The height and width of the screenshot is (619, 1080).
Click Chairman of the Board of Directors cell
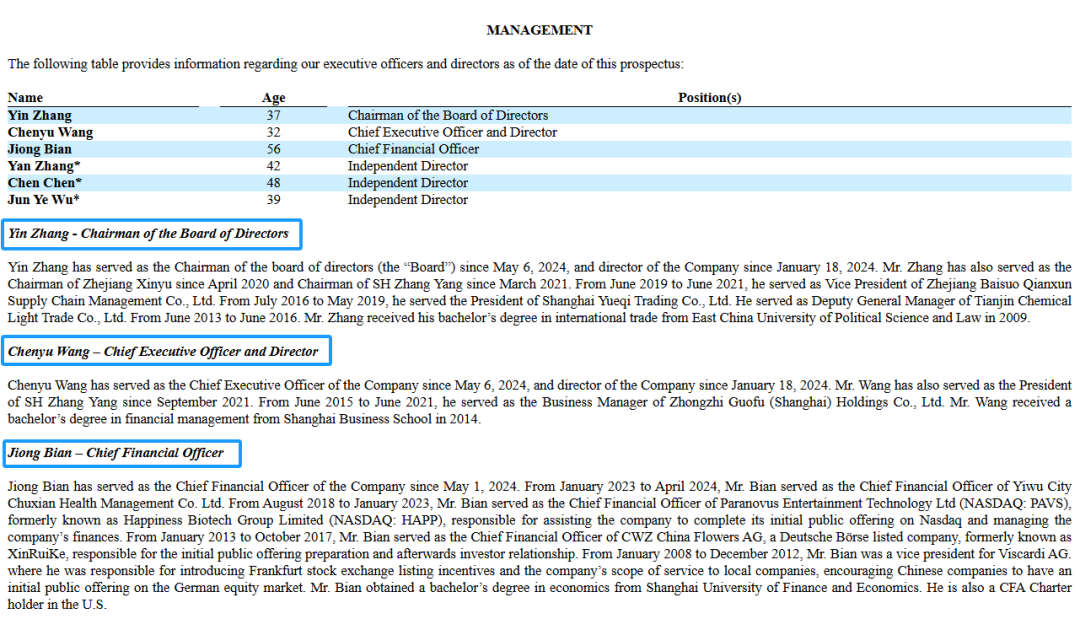pos(448,116)
